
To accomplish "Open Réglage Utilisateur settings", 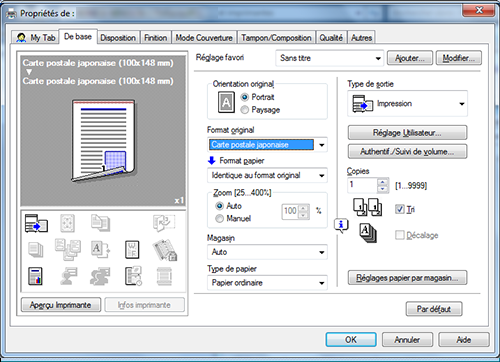I will 407,133.
